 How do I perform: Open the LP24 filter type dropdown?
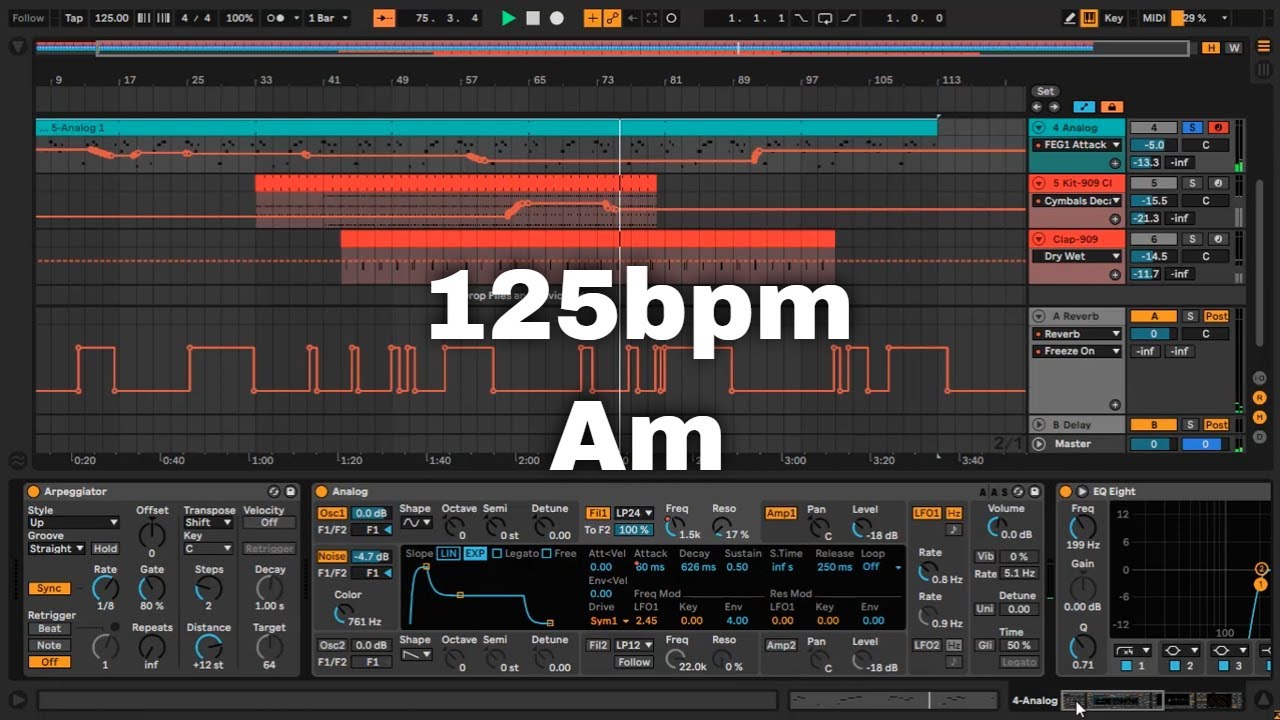pos(633,513)
